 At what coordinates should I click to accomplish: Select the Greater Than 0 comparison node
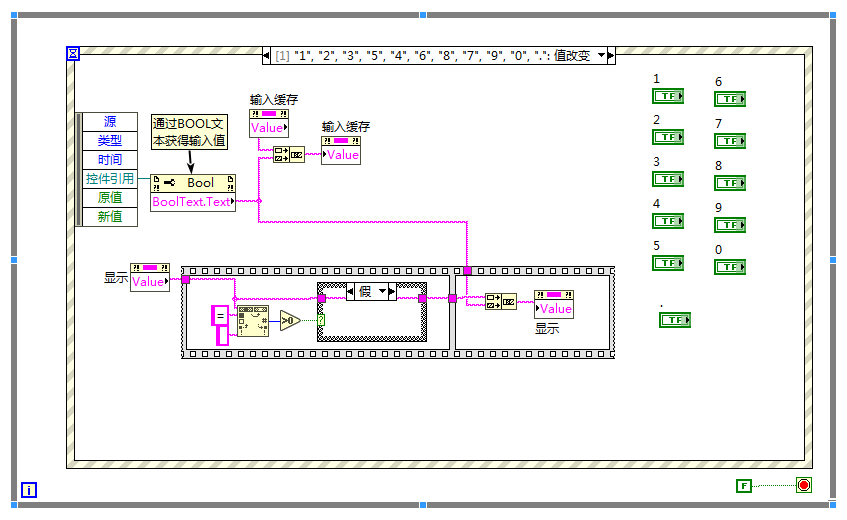[x=290, y=321]
